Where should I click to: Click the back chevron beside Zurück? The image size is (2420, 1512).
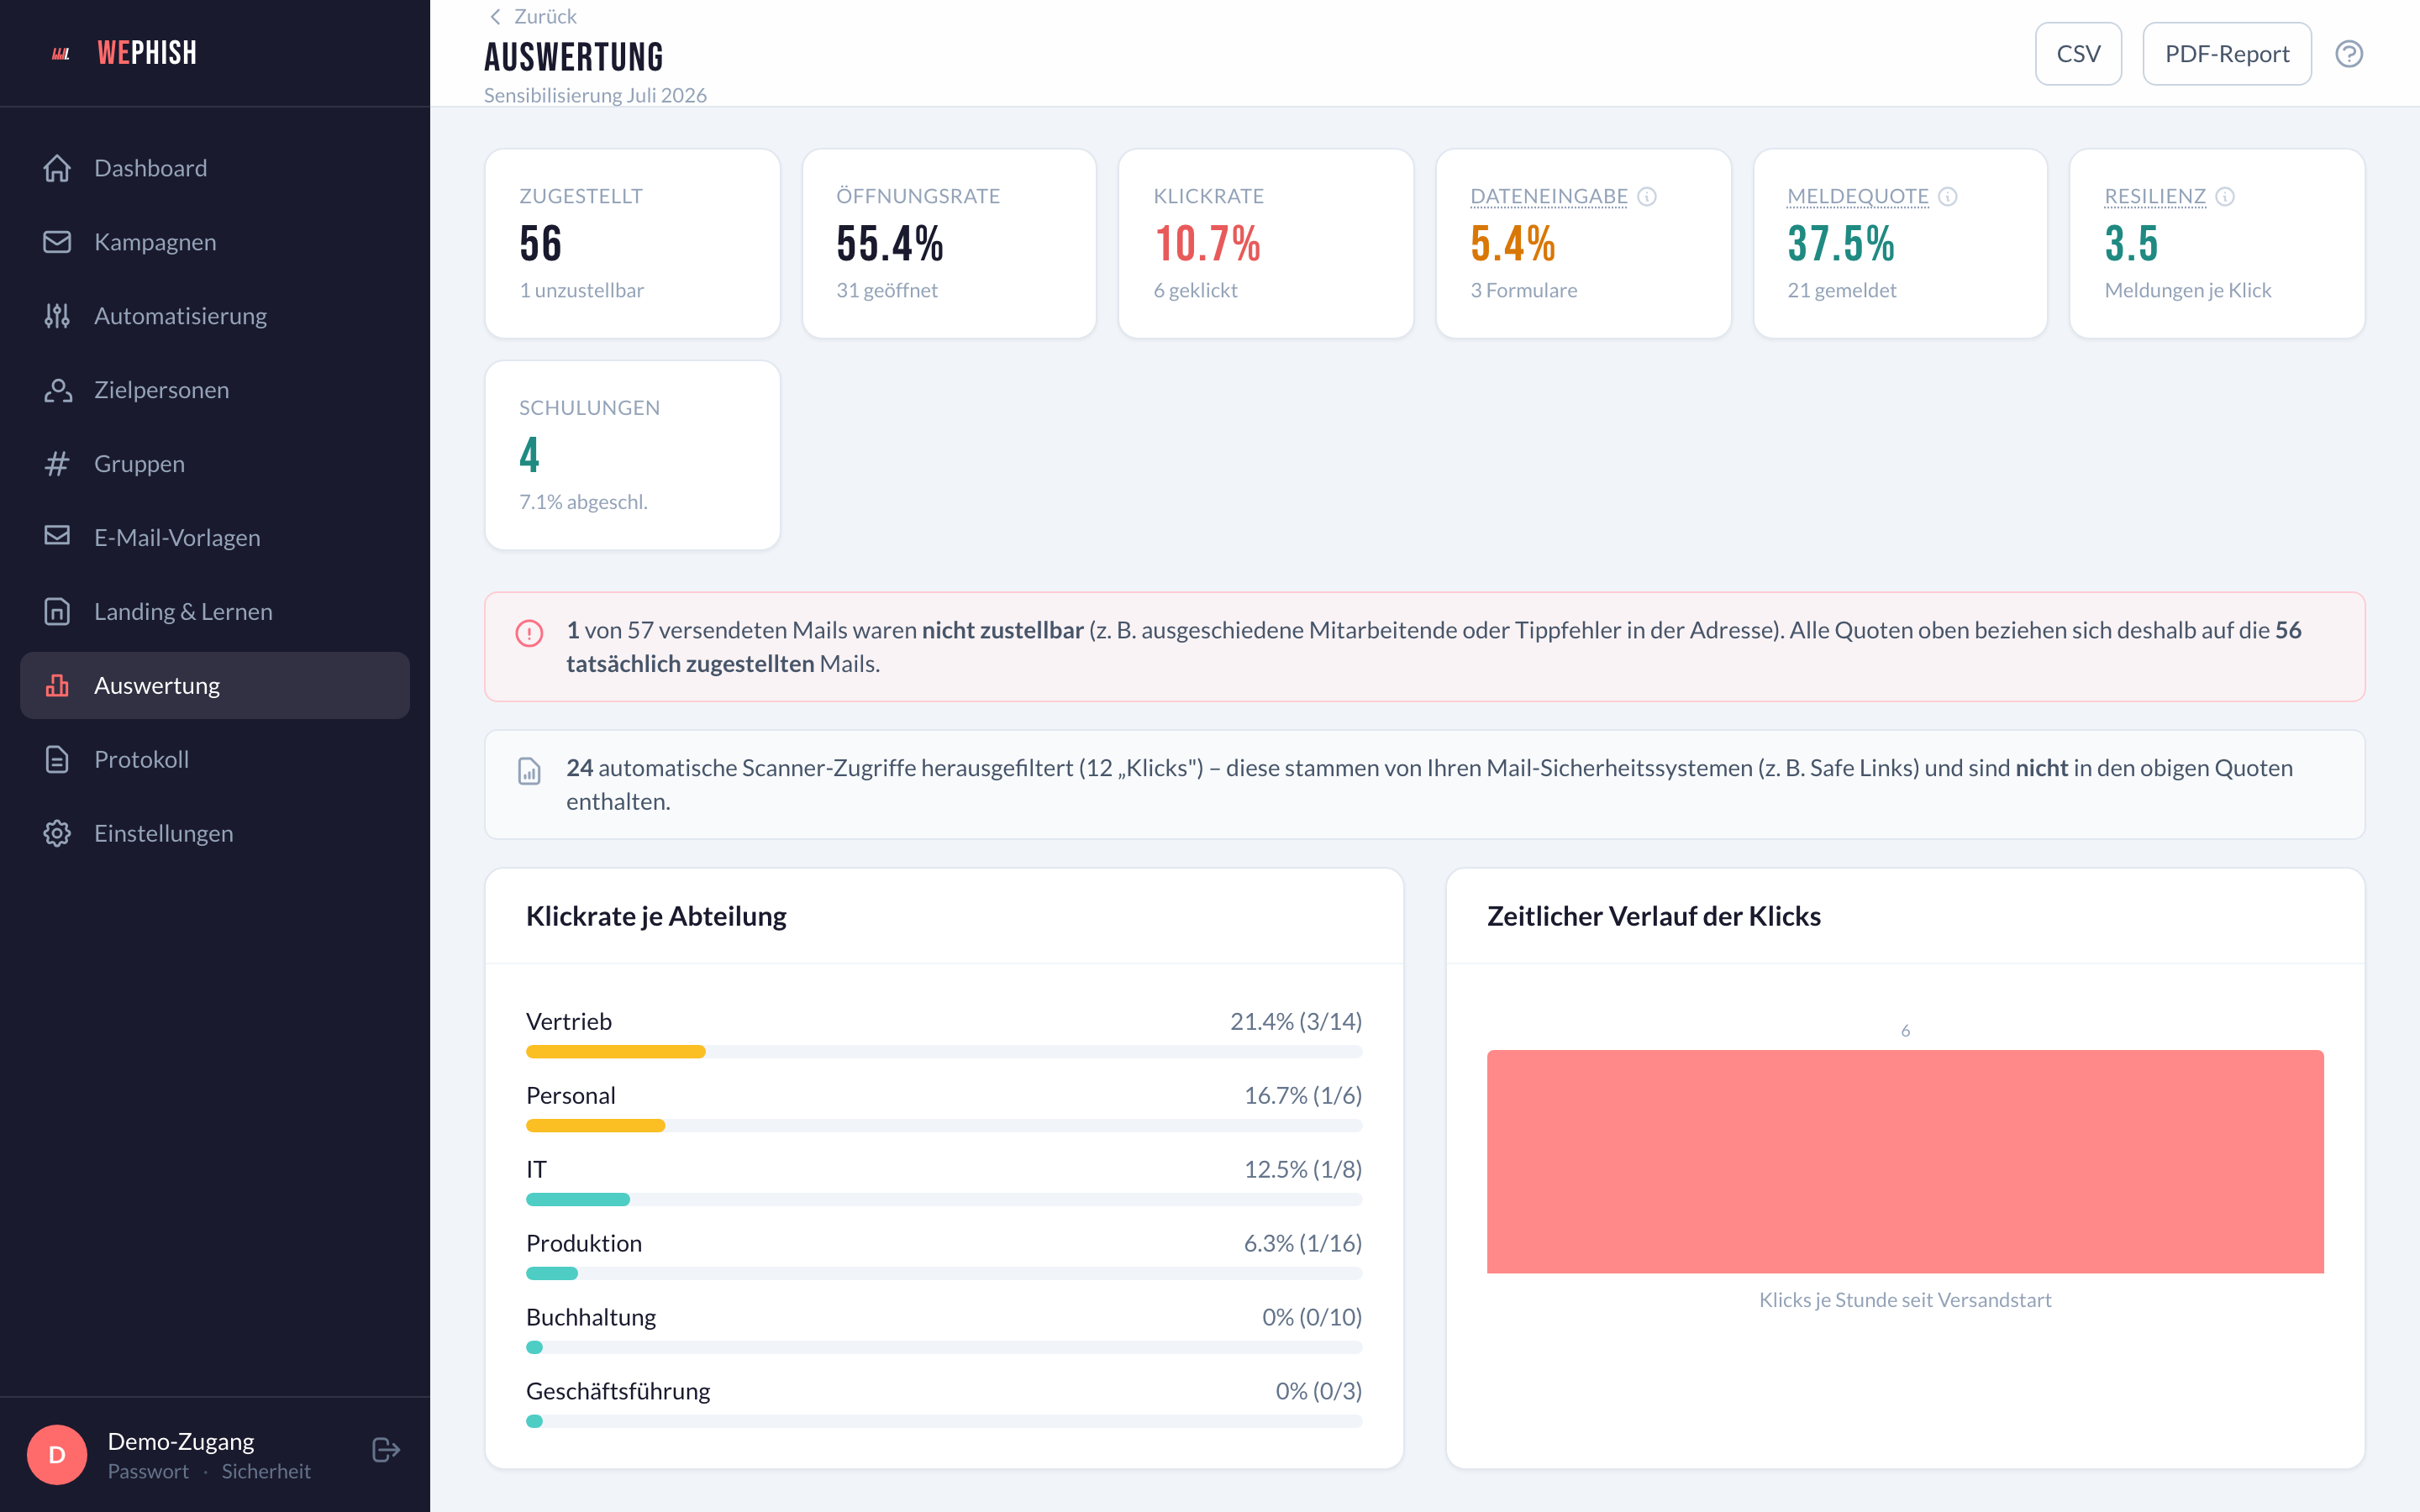[495, 17]
